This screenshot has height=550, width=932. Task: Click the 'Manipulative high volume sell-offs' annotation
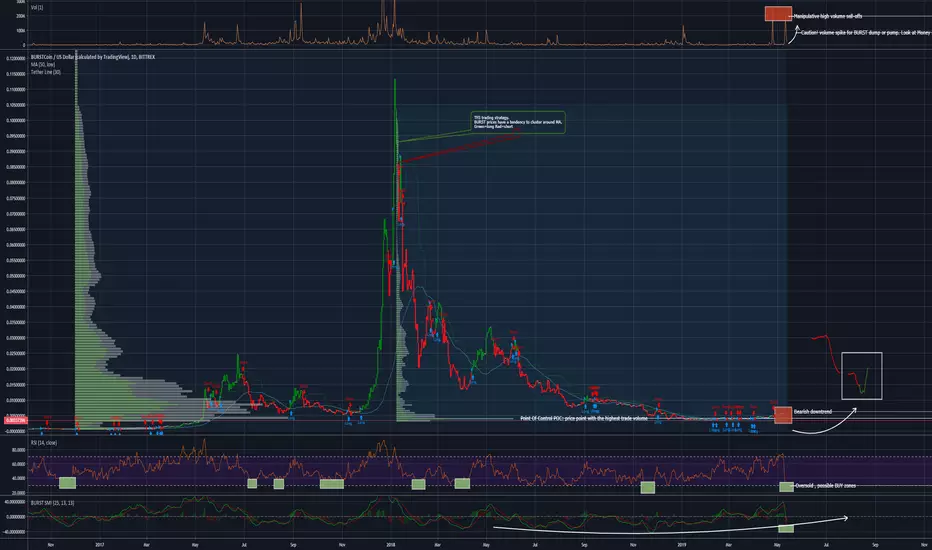point(828,16)
